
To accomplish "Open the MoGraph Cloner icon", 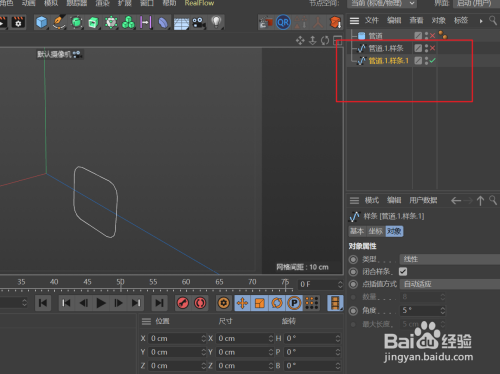I will point(111,23).
